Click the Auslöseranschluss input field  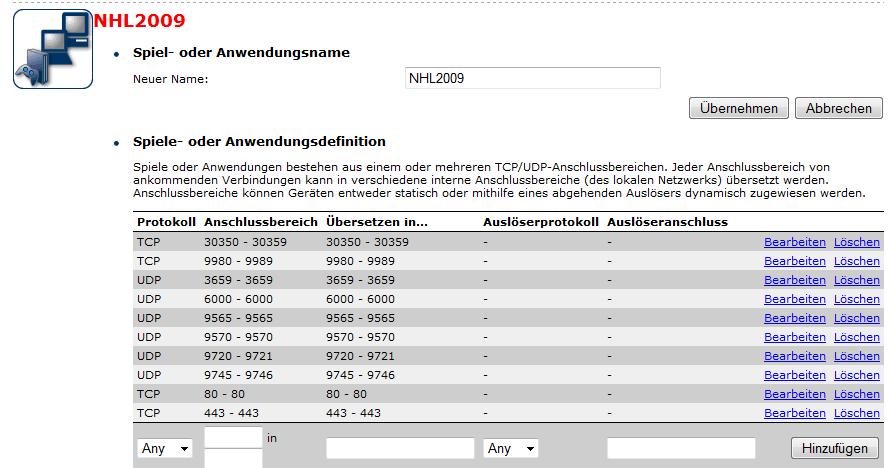681,449
